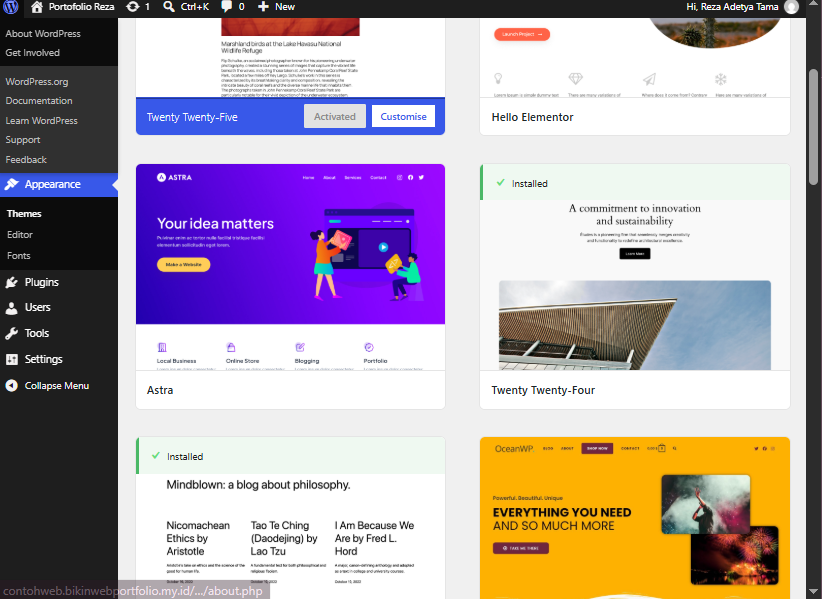822x599 pixels.
Task: Open the Learn WordPress link
Action: coord(41,121)
